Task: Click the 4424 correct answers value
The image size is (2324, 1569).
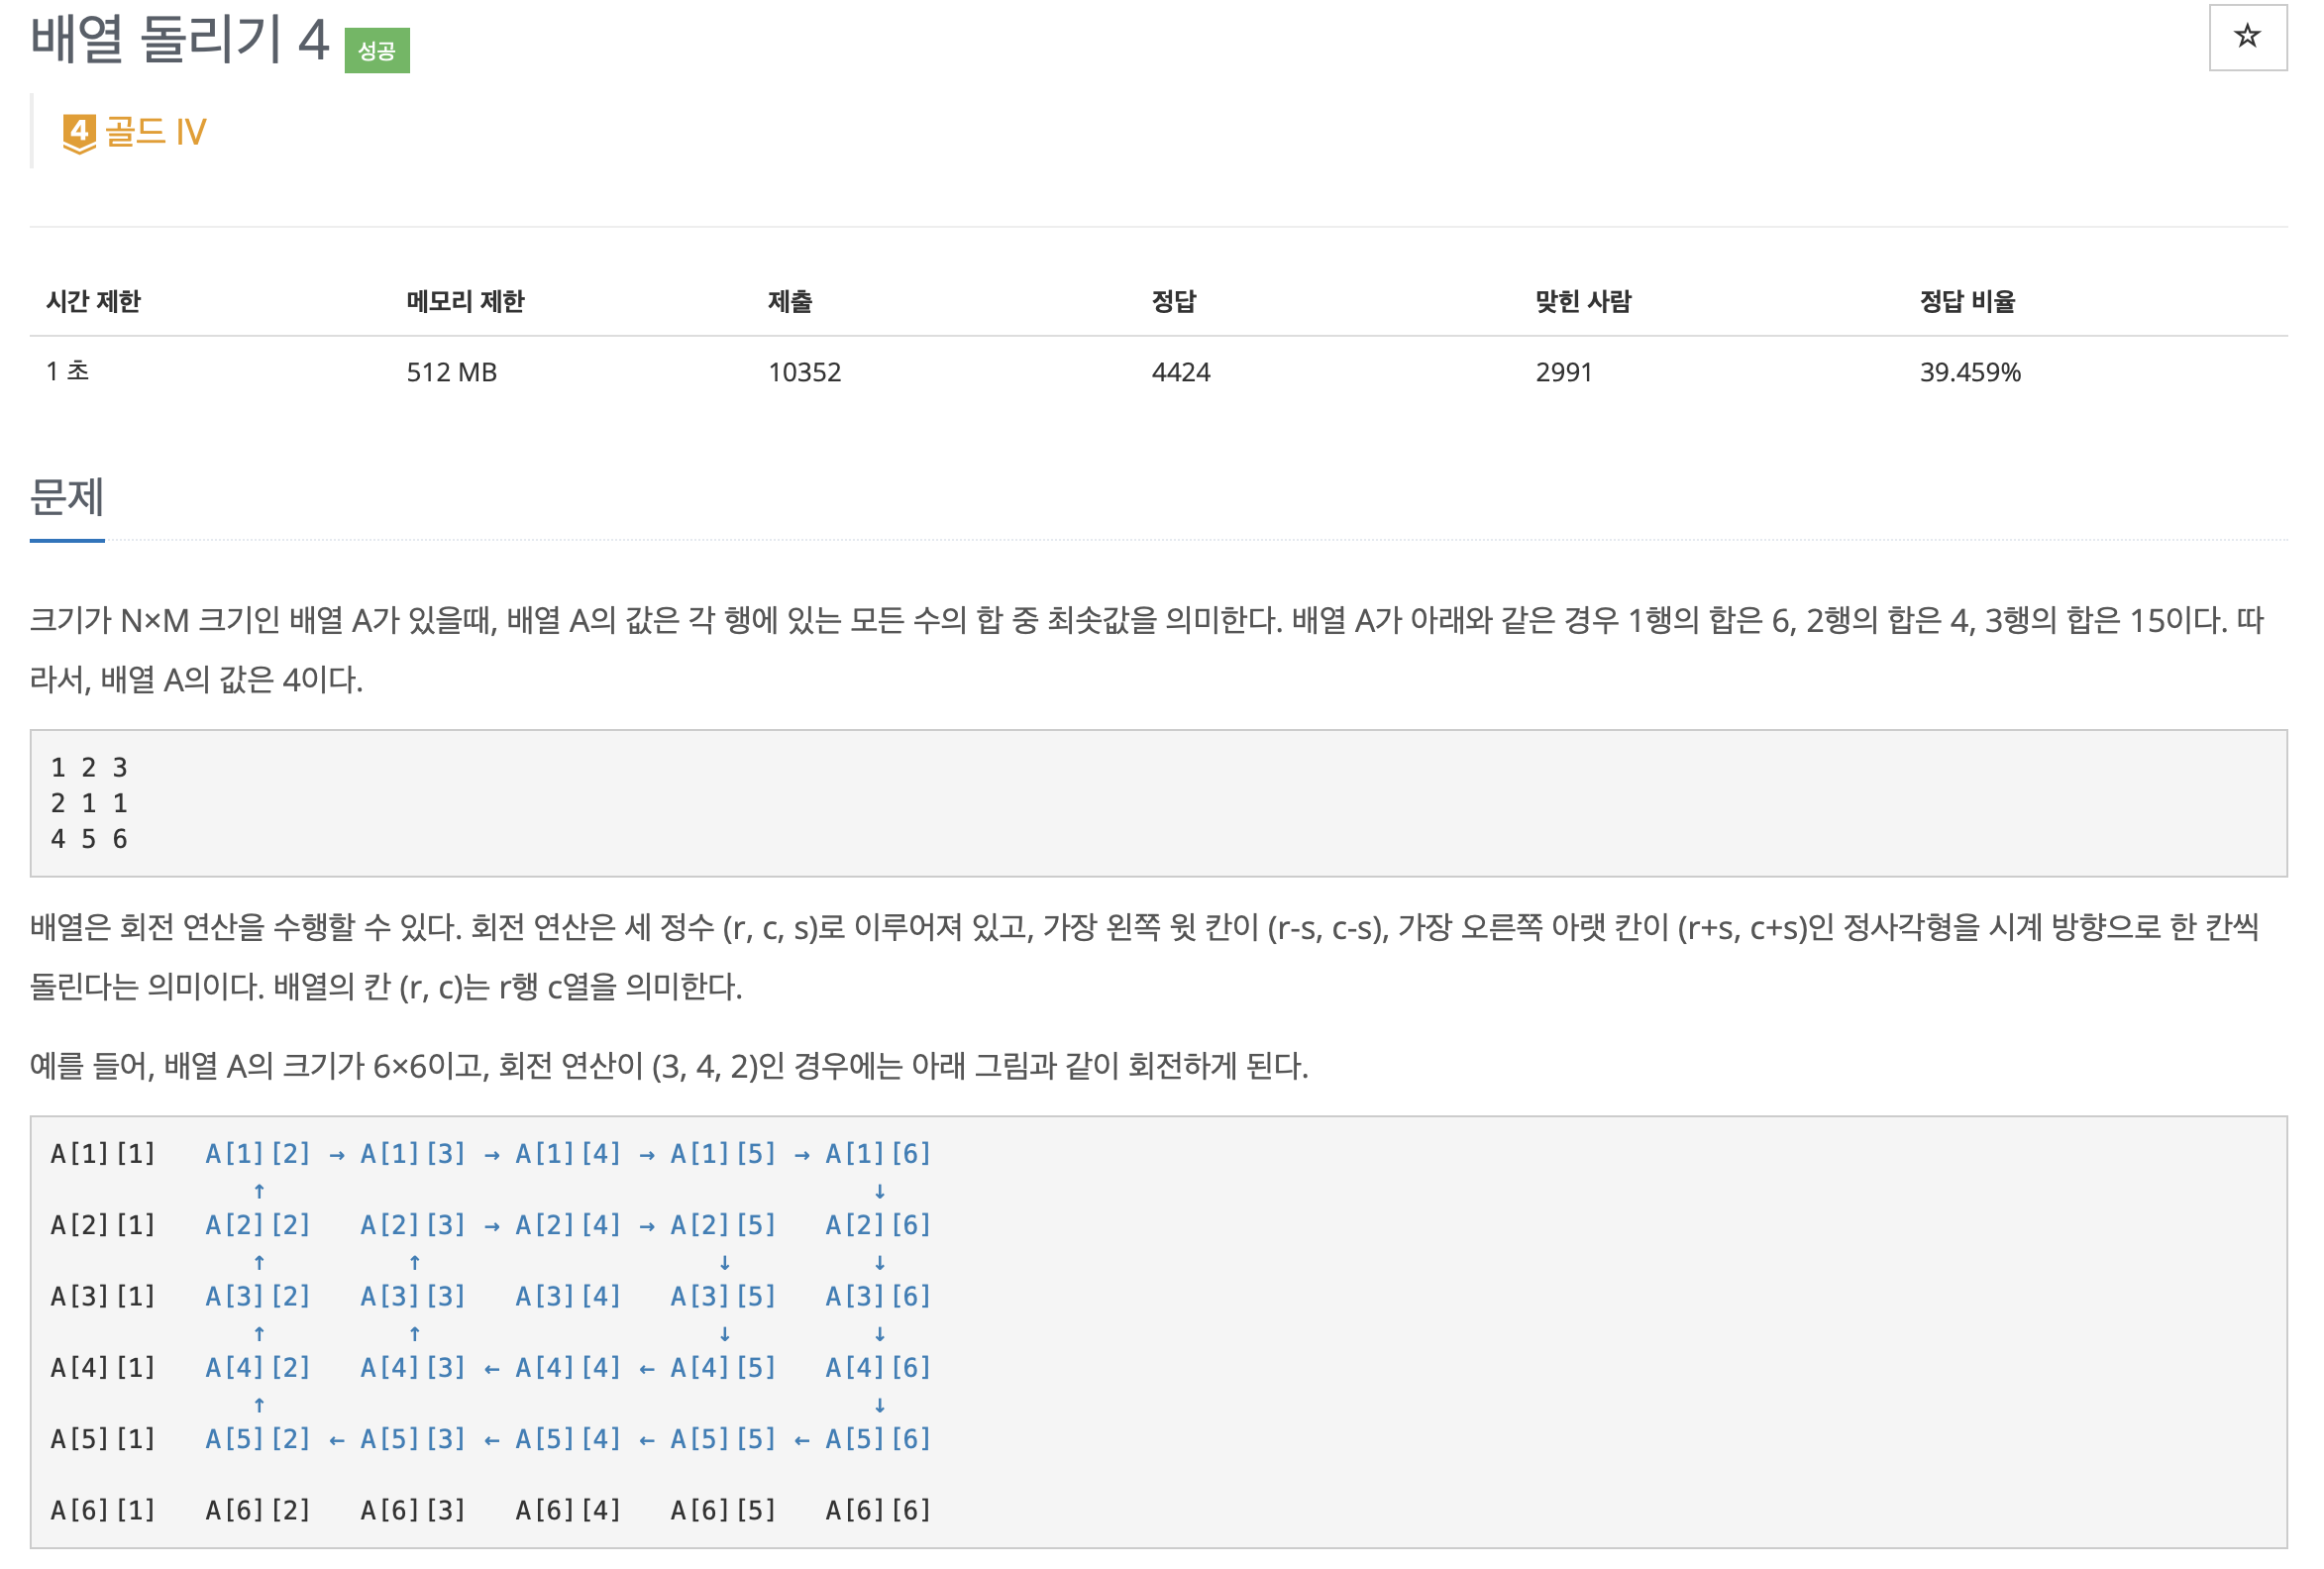Action: (1180, 372)
